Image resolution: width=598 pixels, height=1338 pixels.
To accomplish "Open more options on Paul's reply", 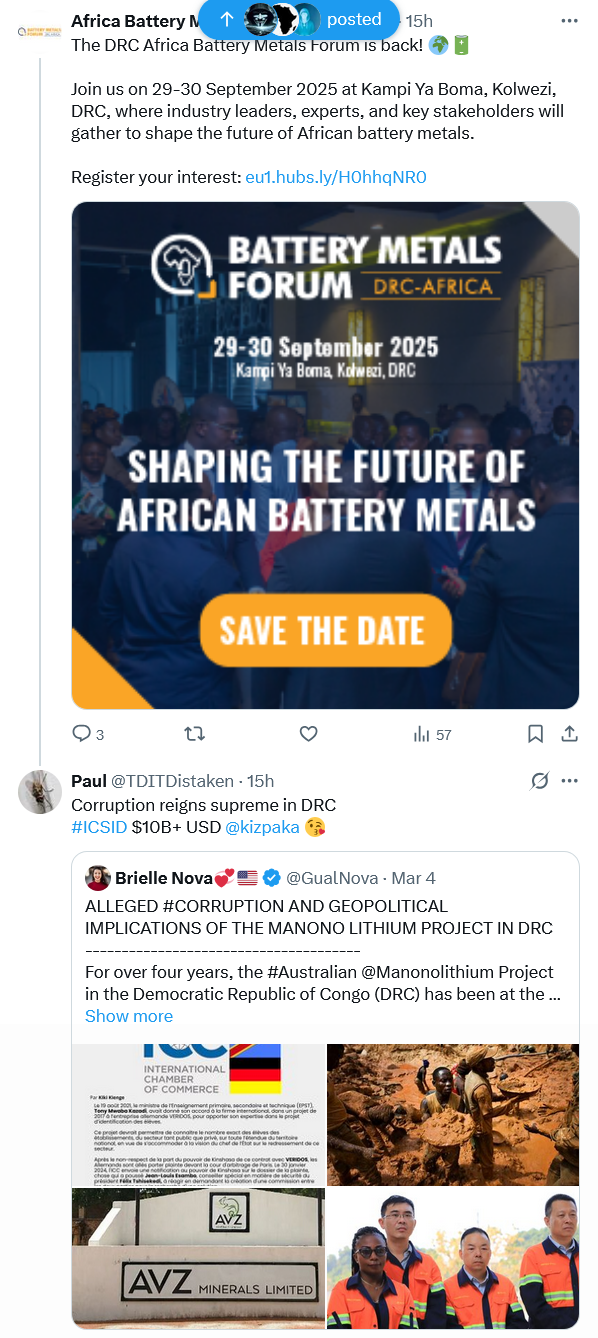I will pyautogui.click(x=569, y=781).
